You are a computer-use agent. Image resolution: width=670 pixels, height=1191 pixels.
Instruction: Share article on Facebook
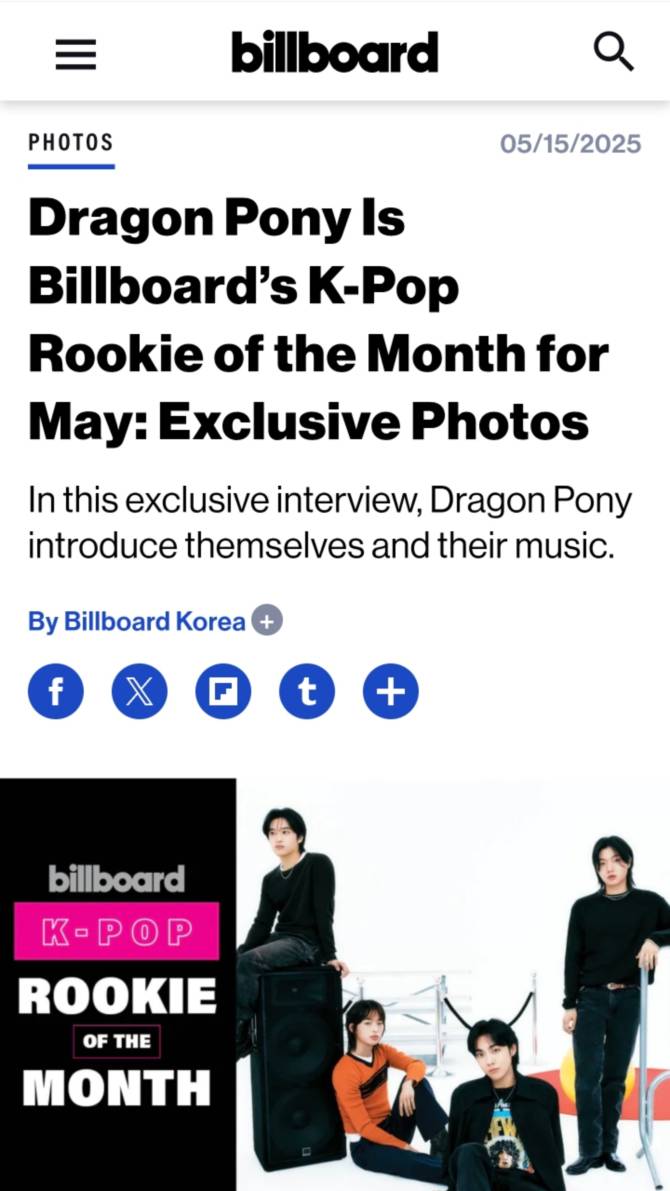[x=55, y=691]
